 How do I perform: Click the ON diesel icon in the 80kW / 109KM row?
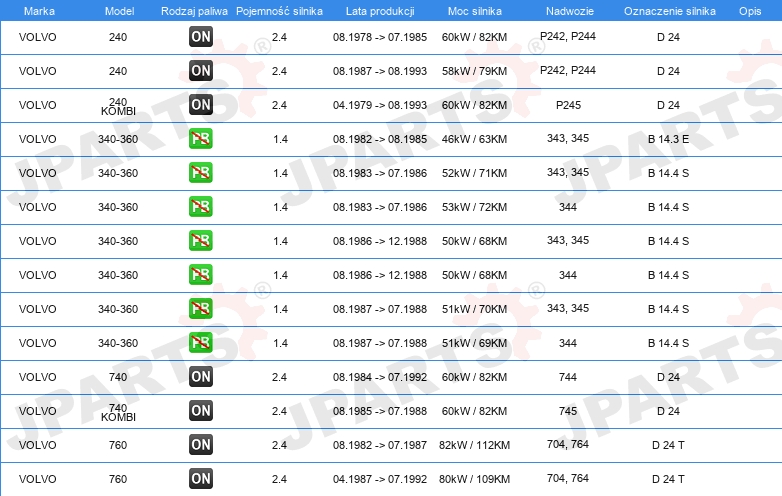(201, 479)
